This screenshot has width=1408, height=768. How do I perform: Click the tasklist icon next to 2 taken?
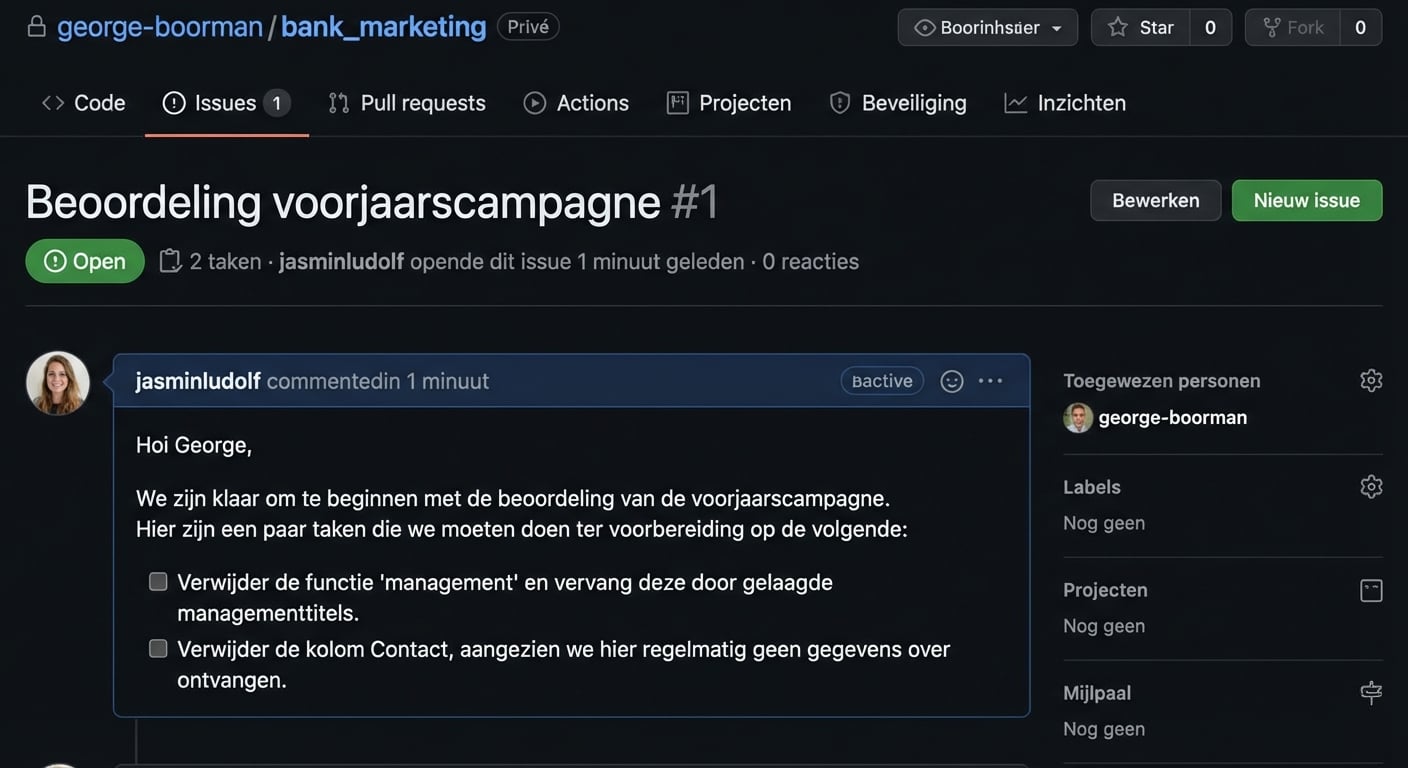click(x=171, y=260)
